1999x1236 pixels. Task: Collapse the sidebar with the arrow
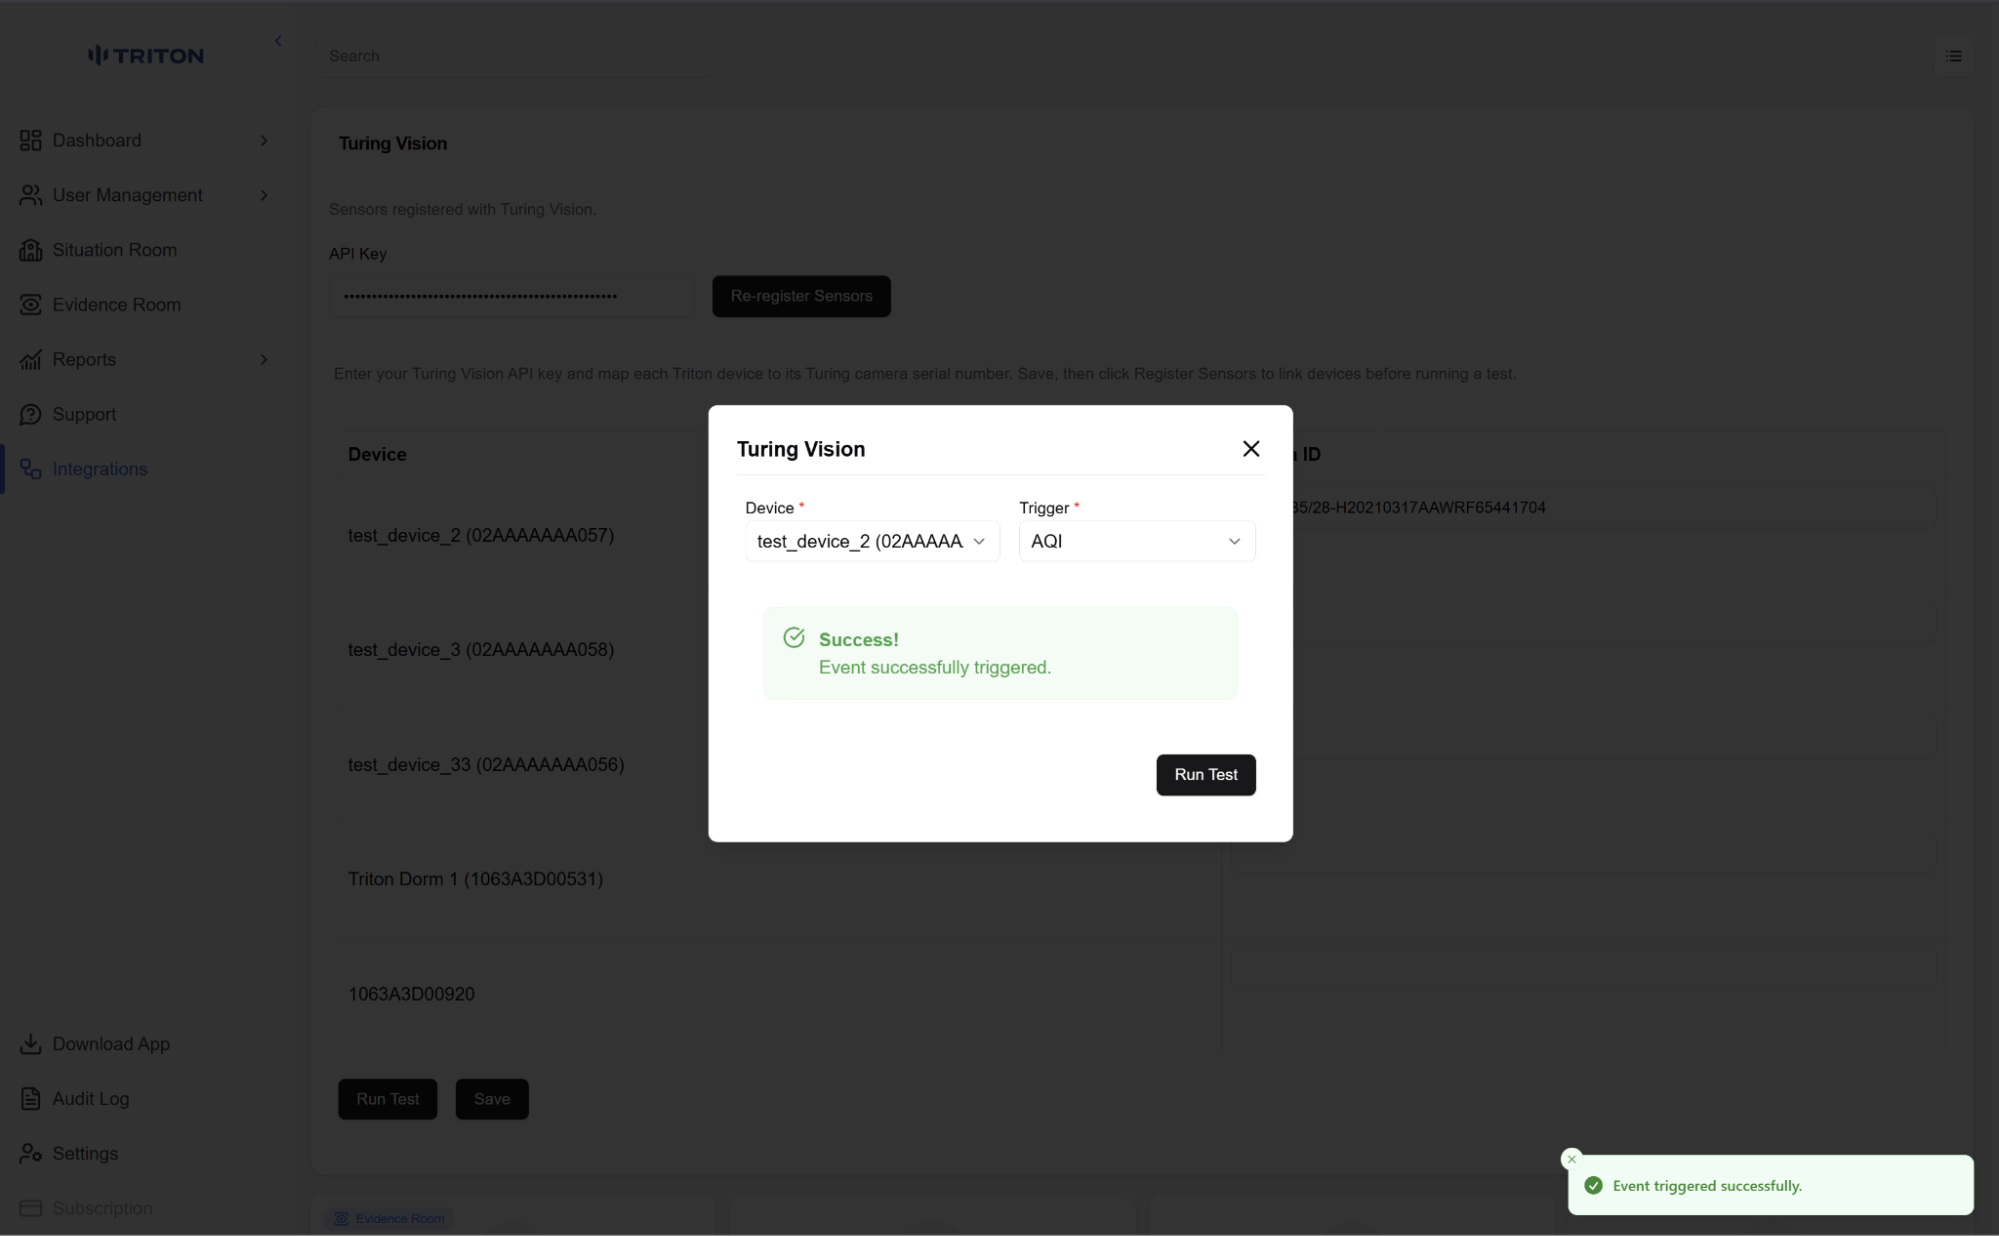pos(278,41)
